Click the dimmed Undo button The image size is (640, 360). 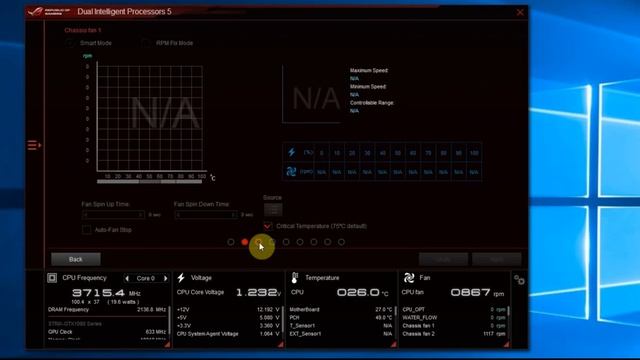tap(443, 259)
